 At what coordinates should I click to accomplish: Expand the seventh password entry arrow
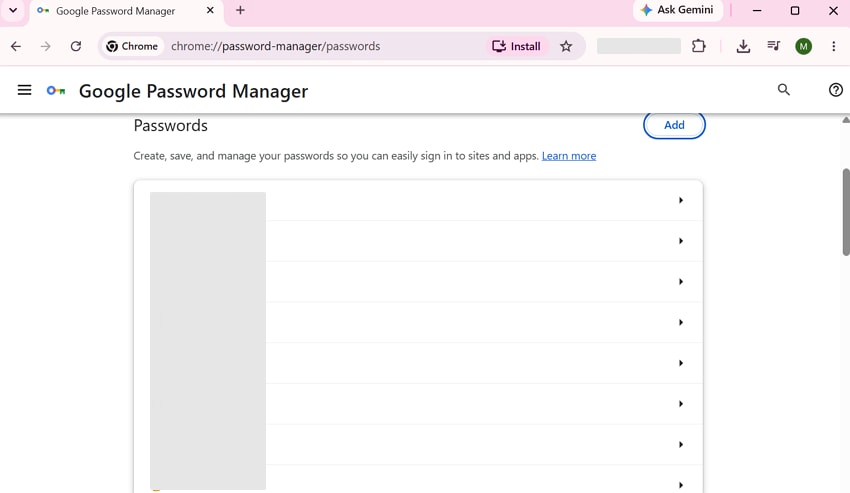681,444
